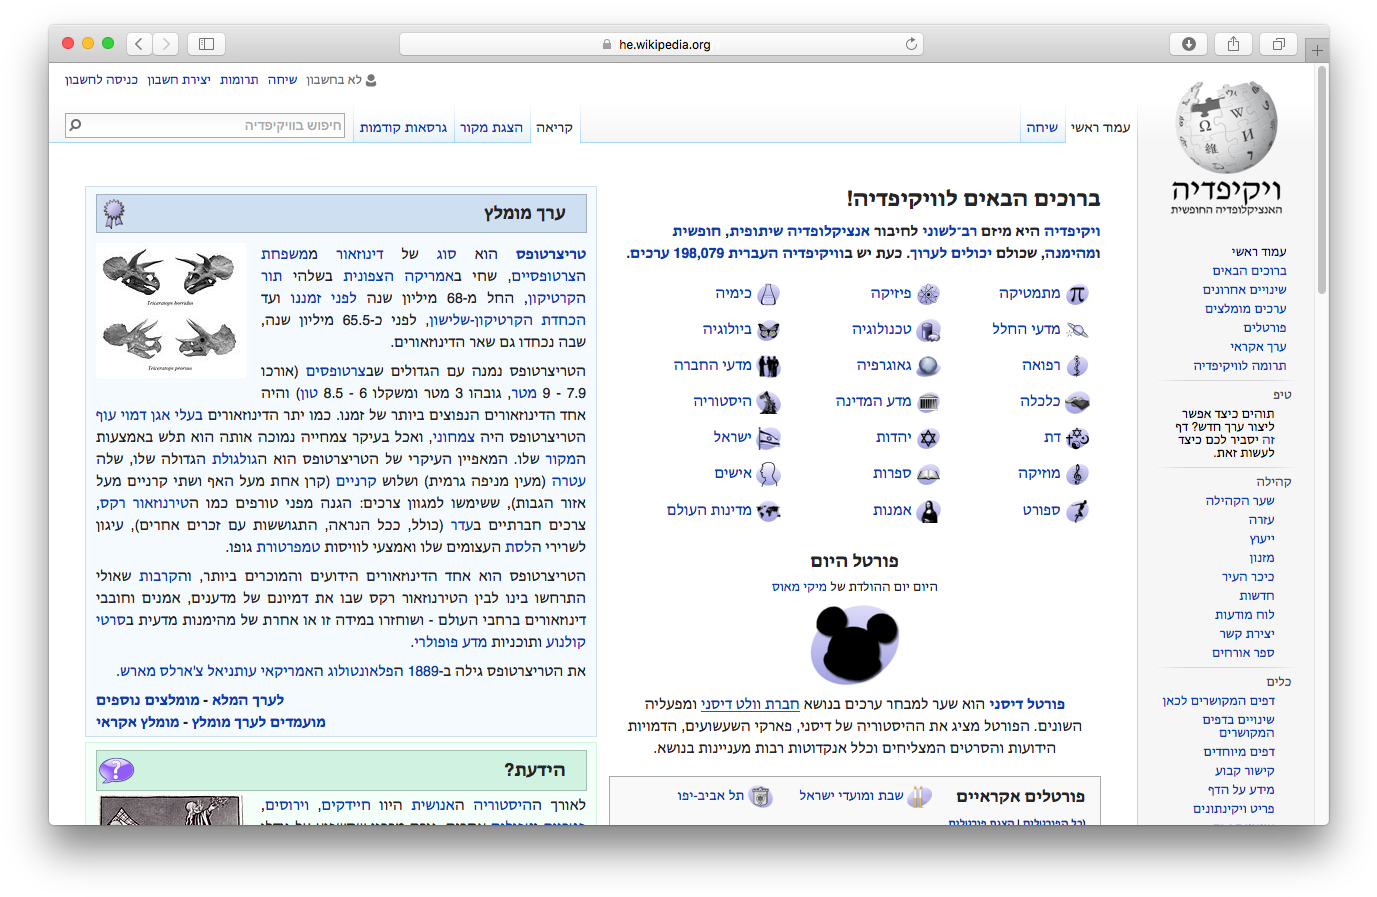
Task: Click the Triceratops fossil skulls thumbnail
Action: click(x=170, y=310)
